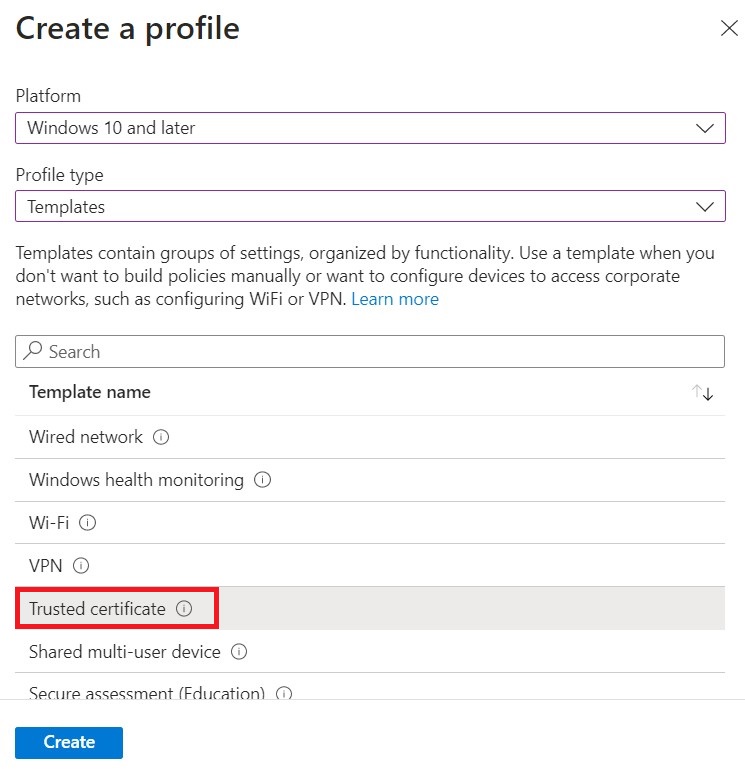Click the info icon beside Wired network
745x769 pixels.
(x=161, y=436)
